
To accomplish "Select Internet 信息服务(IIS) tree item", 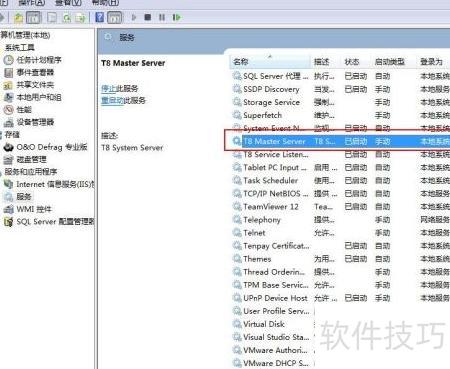I will coord(55,184).
